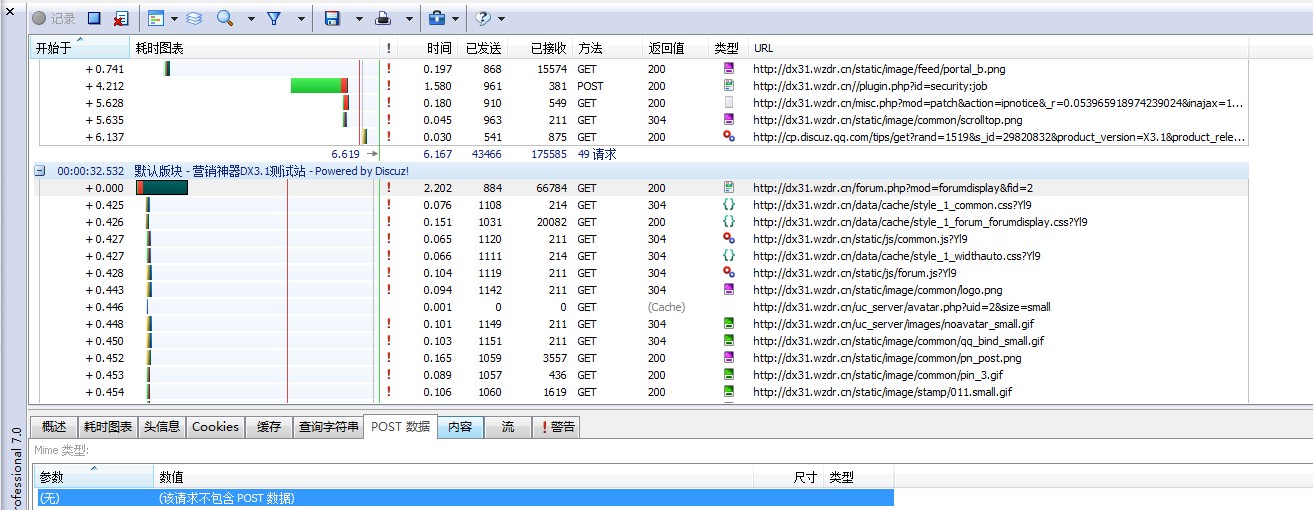Screen dimensions: 1313x510
Task: Click the image icon of qq_bind_small.gif row
Action: point(729,341)
